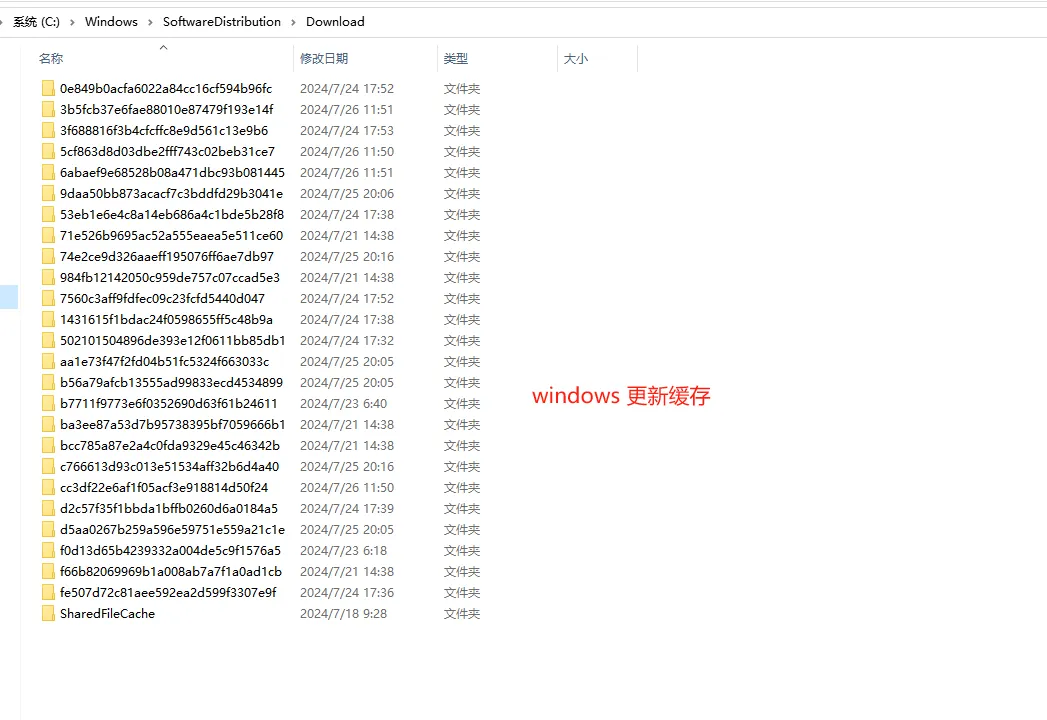The image size is (1047, 720).
Task: Open folder b7711f9773e6f0352690d63f61b24611
Action: [160, 403]
